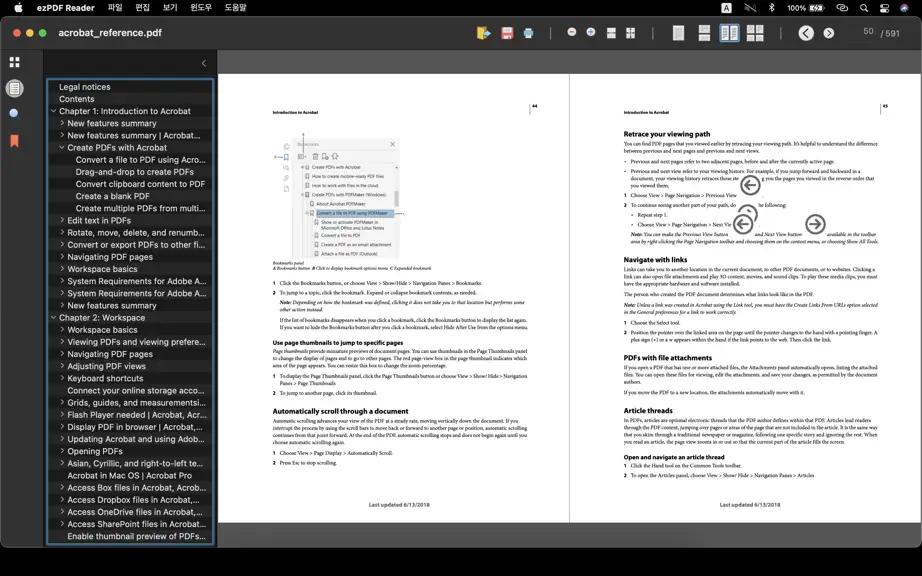The width and height of the screenshot is (922, 576).
Task: Open the Apple menu
Action: coord(18,8)
